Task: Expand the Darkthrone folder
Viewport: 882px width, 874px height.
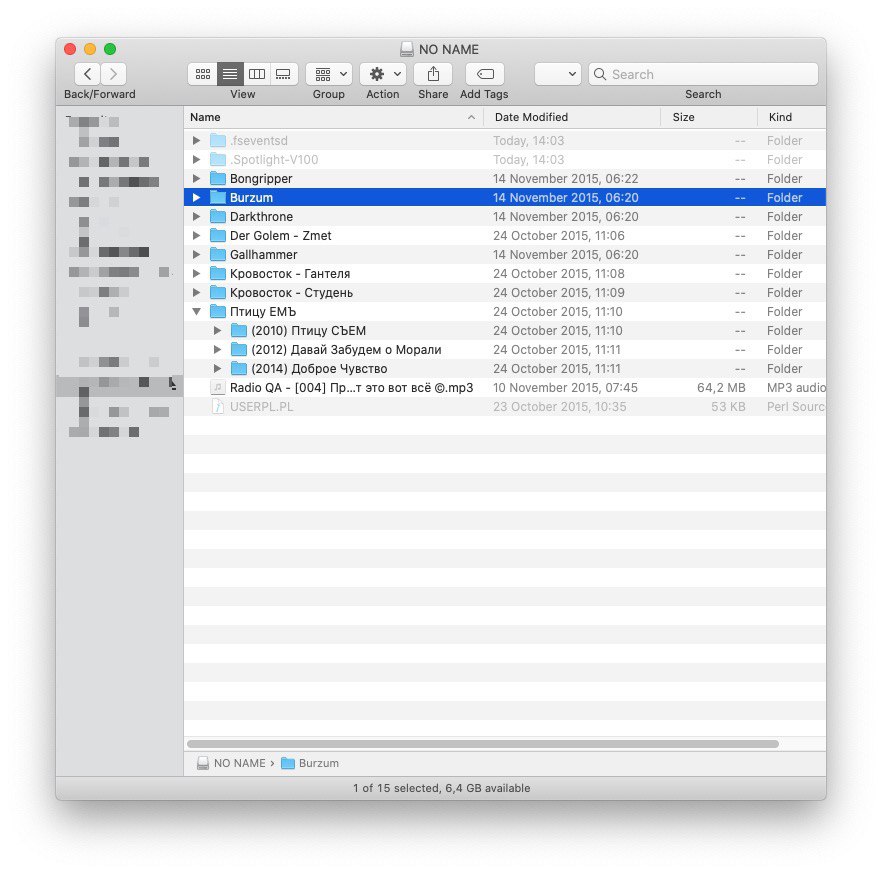Action: click(196, 217)
